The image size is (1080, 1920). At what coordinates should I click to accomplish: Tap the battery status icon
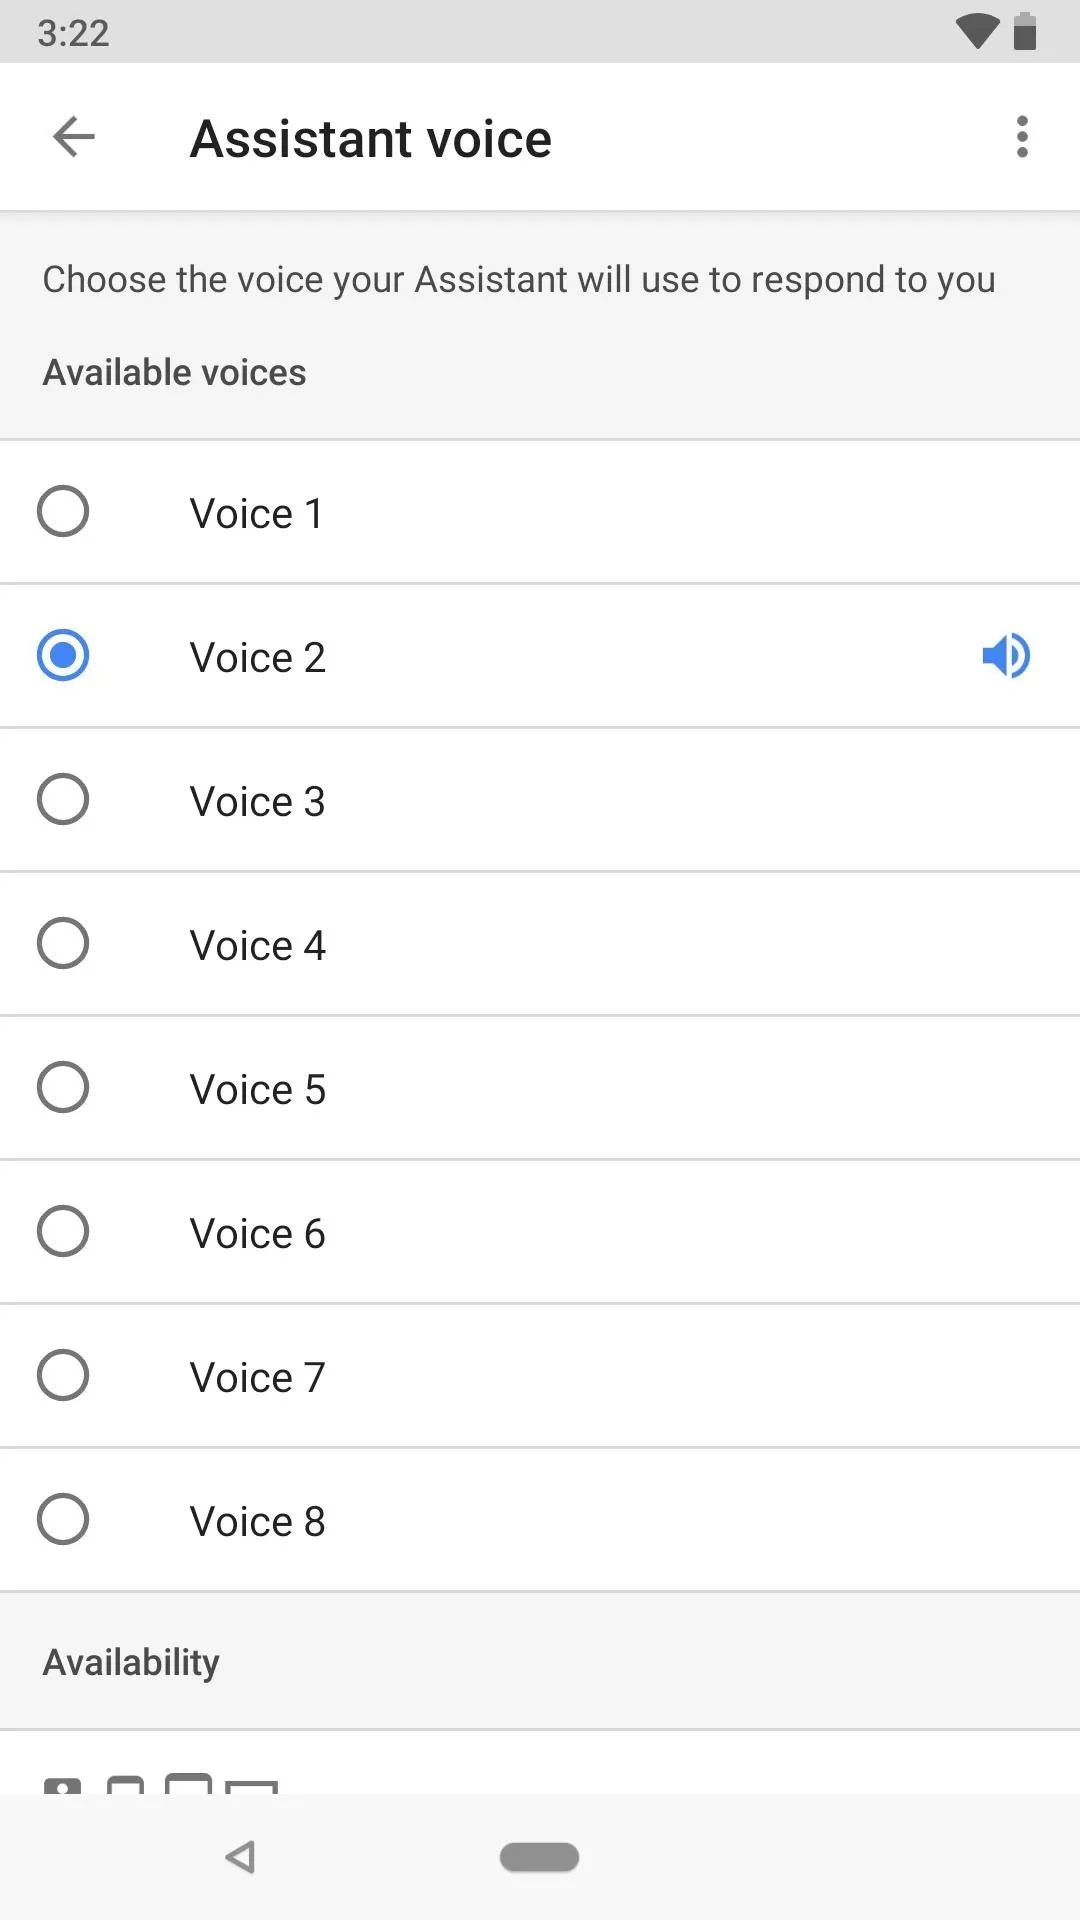coord(1025,31)
